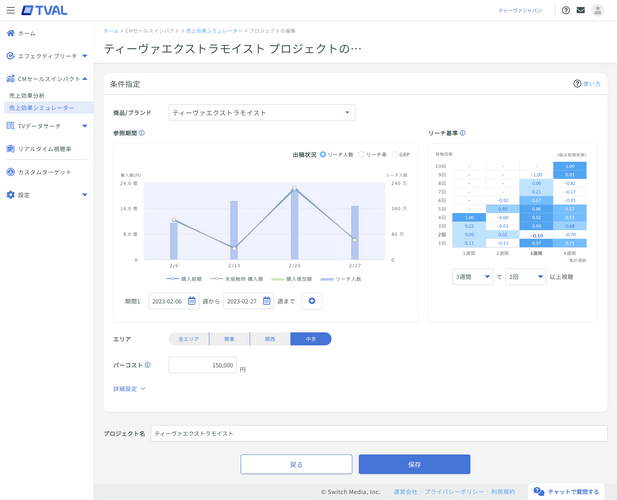Click the 保存 save button

414,465
